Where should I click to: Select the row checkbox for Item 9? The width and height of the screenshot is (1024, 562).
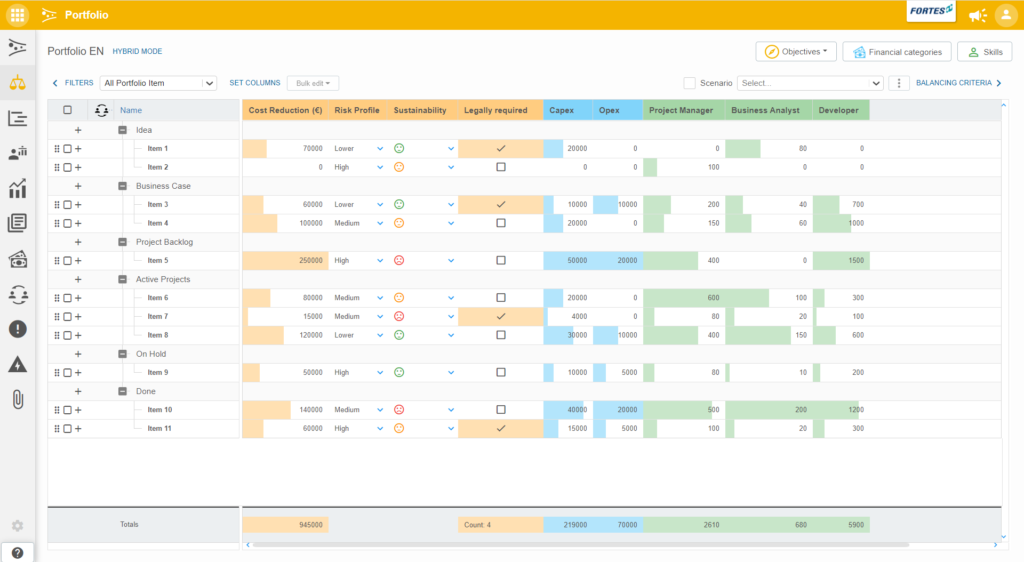(67, 373)
